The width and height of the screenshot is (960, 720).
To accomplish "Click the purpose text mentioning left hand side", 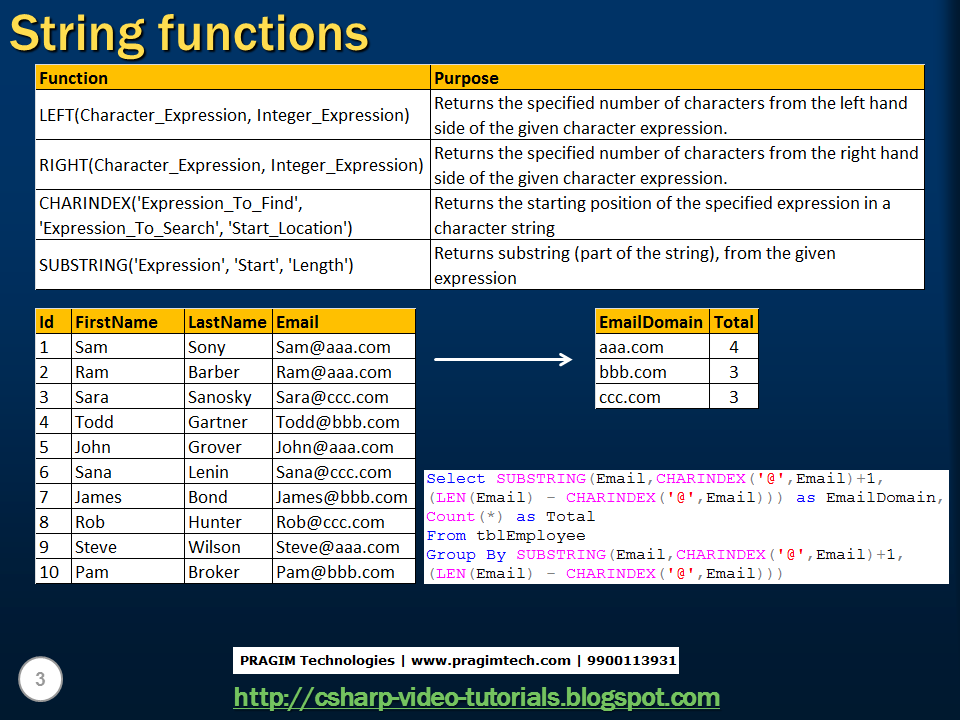I will click(677, 115).
